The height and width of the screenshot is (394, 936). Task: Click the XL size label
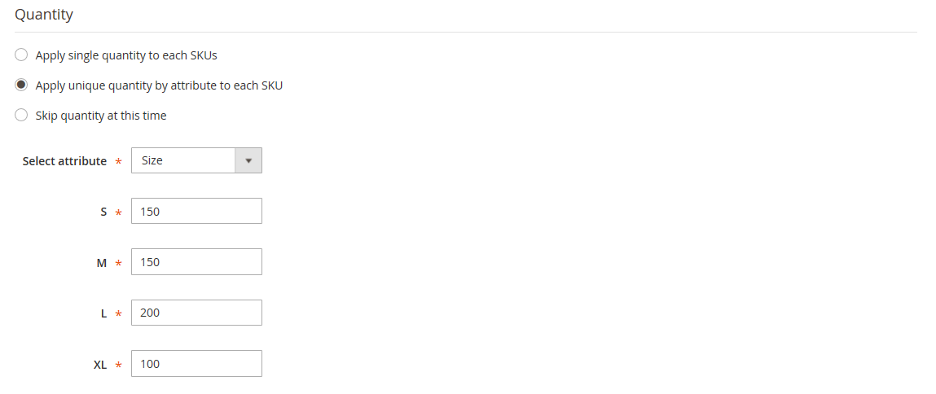[x=100, y=364]
